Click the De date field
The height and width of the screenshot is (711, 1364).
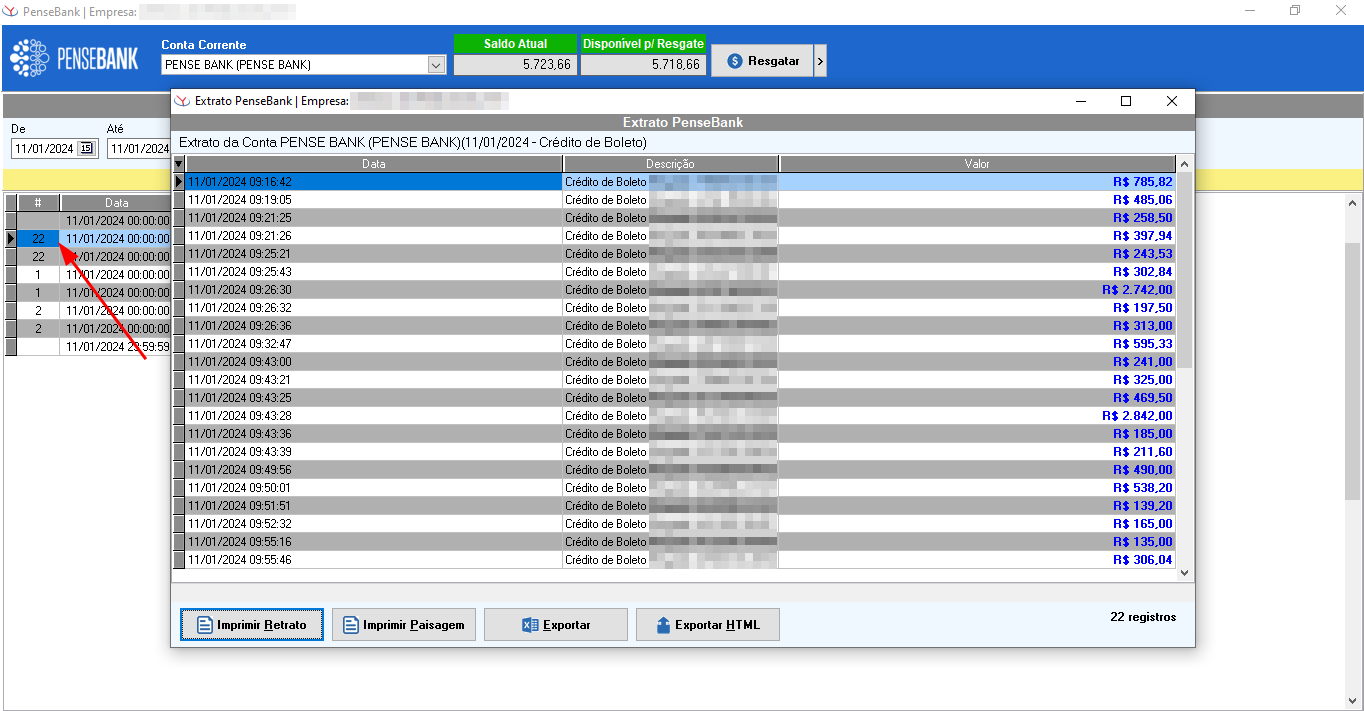[45, 148]
